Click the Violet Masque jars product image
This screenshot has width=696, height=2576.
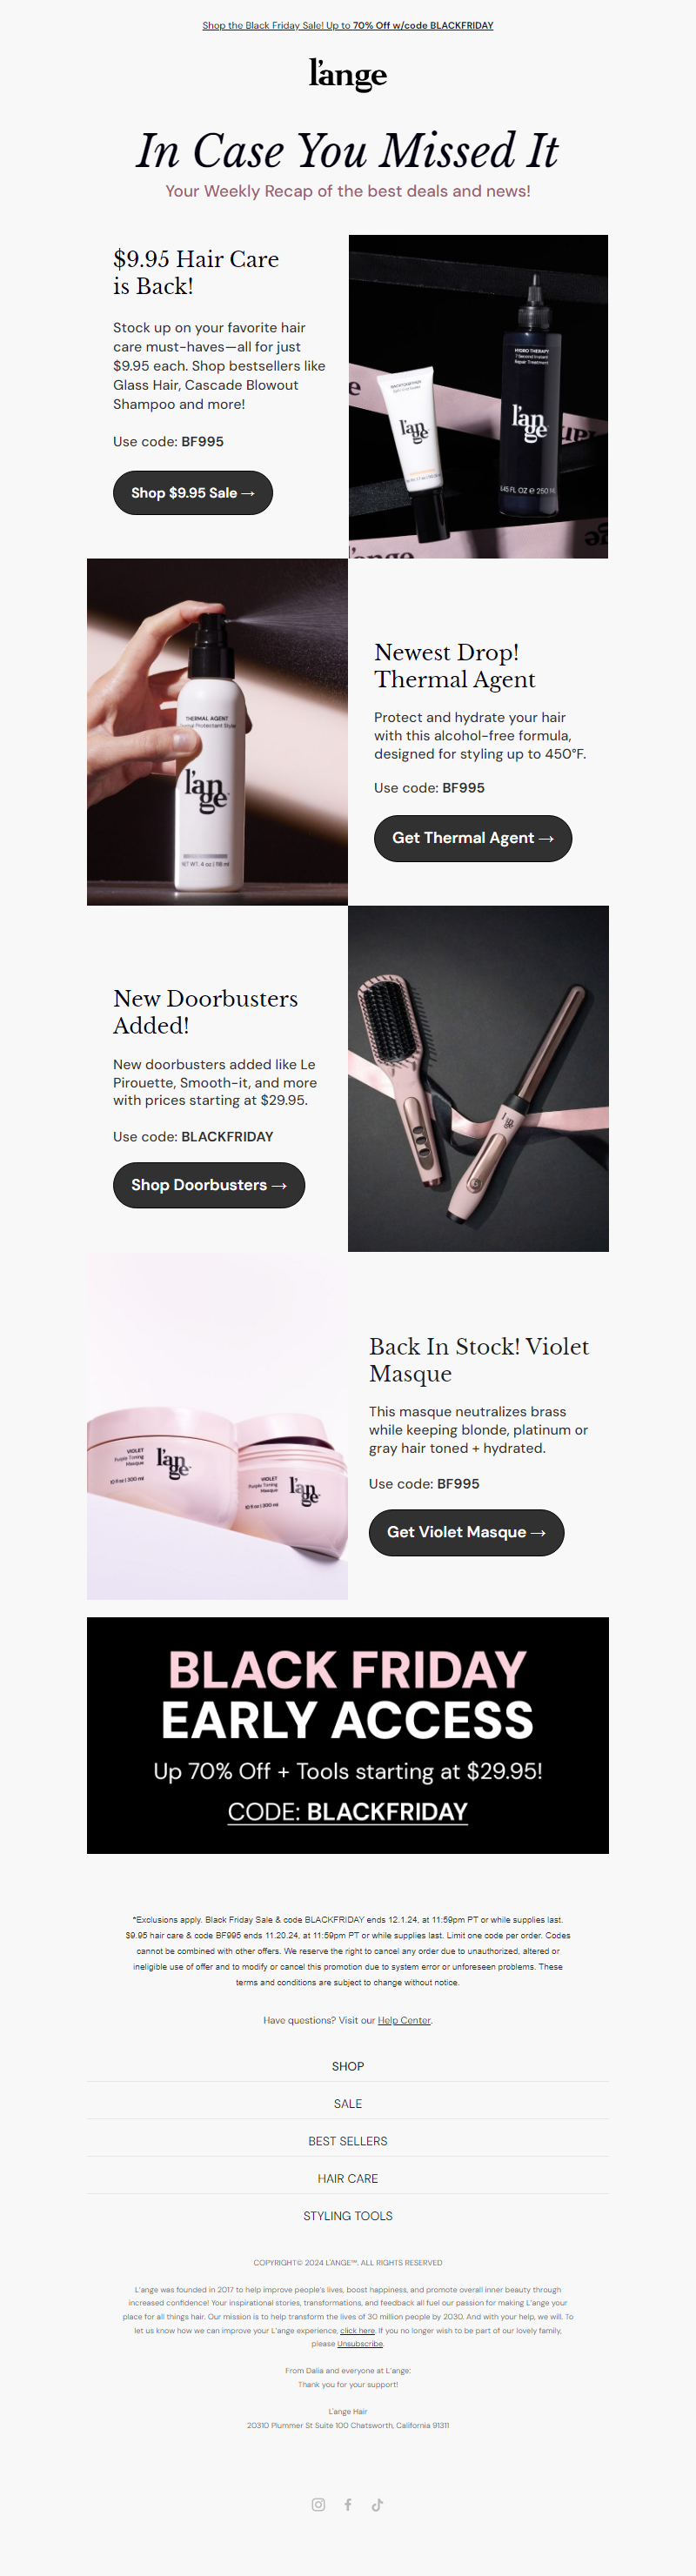pyautogui.click(x=217, y=1426)
